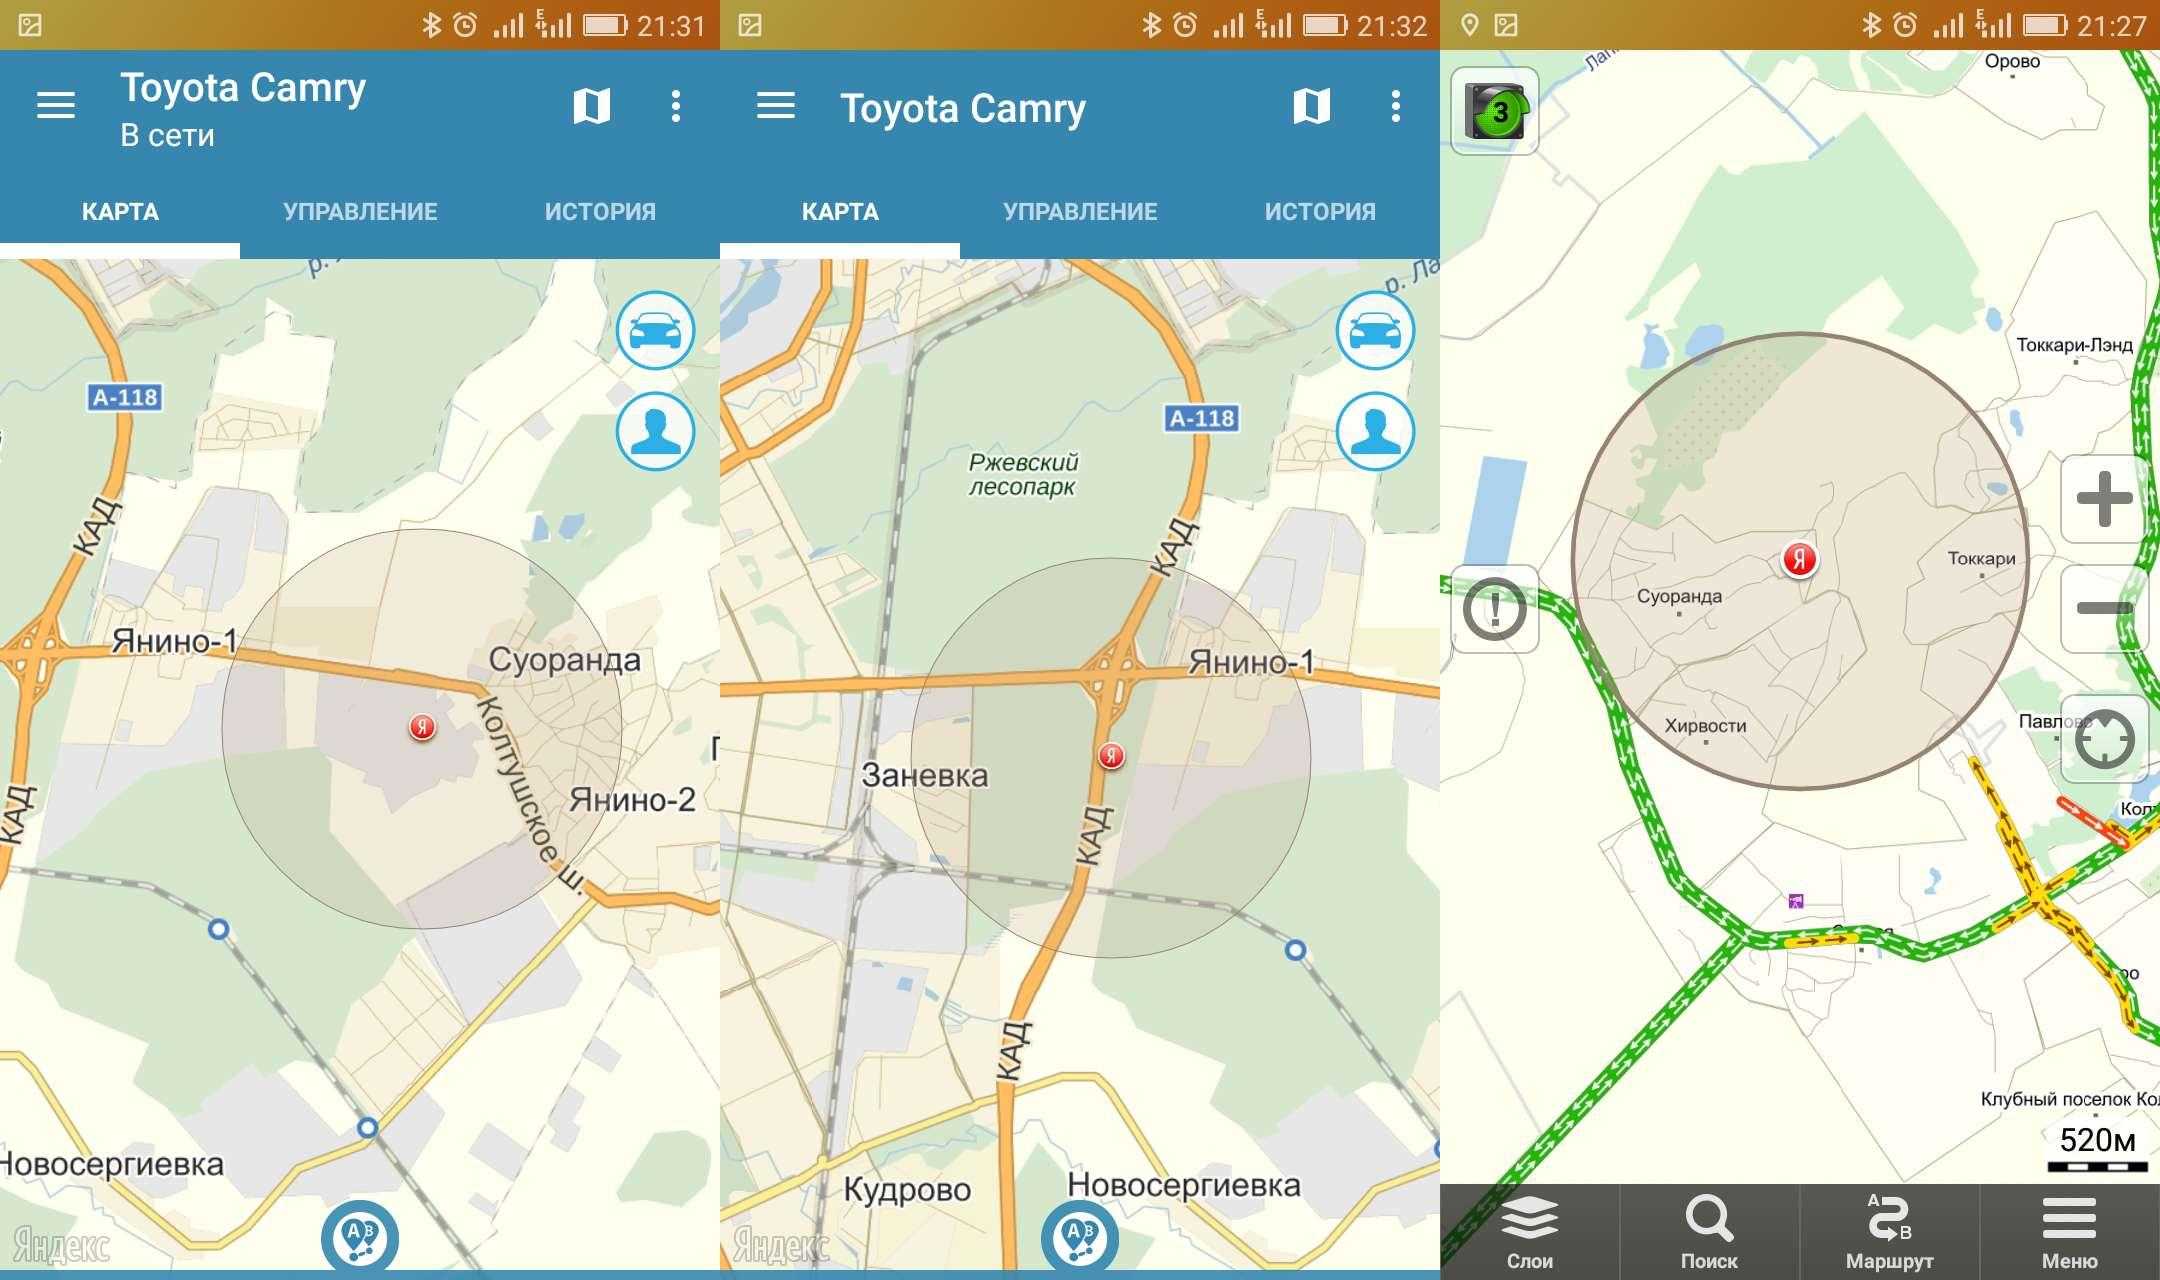Switch to УПРАВЛЕНИЕ tab in left screen

360,212
